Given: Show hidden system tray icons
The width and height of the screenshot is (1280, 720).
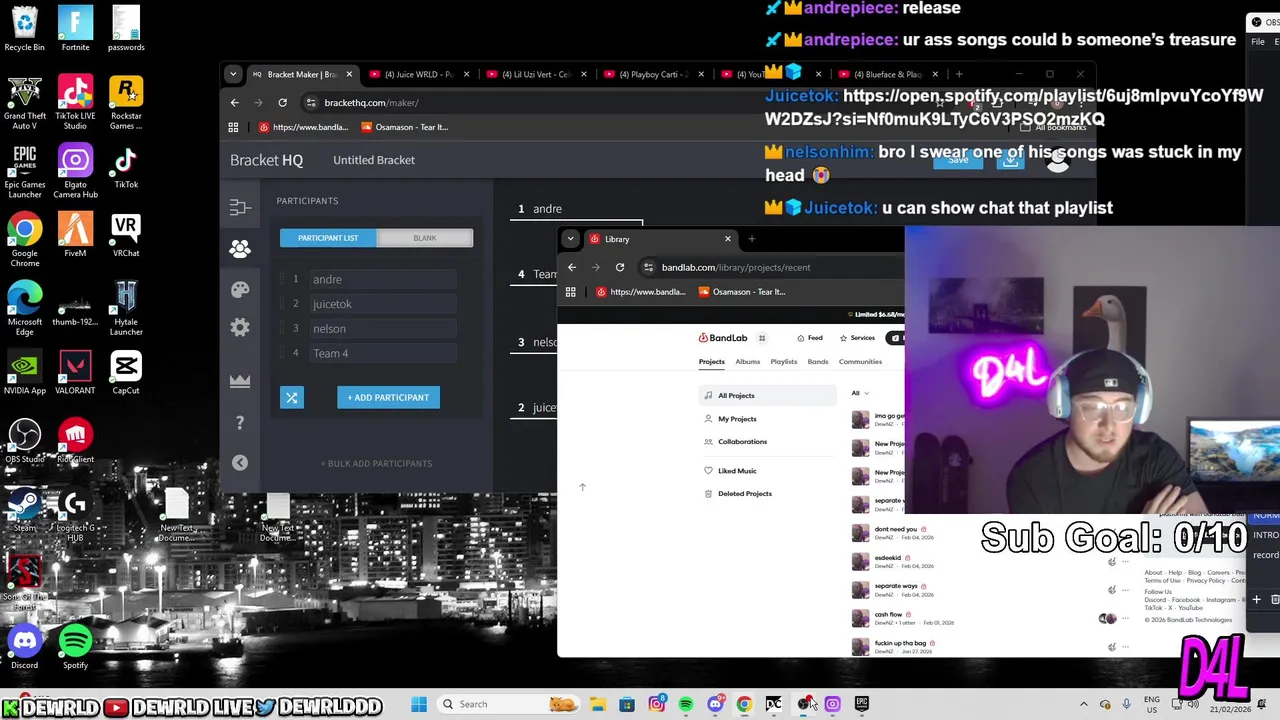Looking at the screenshot, I should coord(1083,704).
